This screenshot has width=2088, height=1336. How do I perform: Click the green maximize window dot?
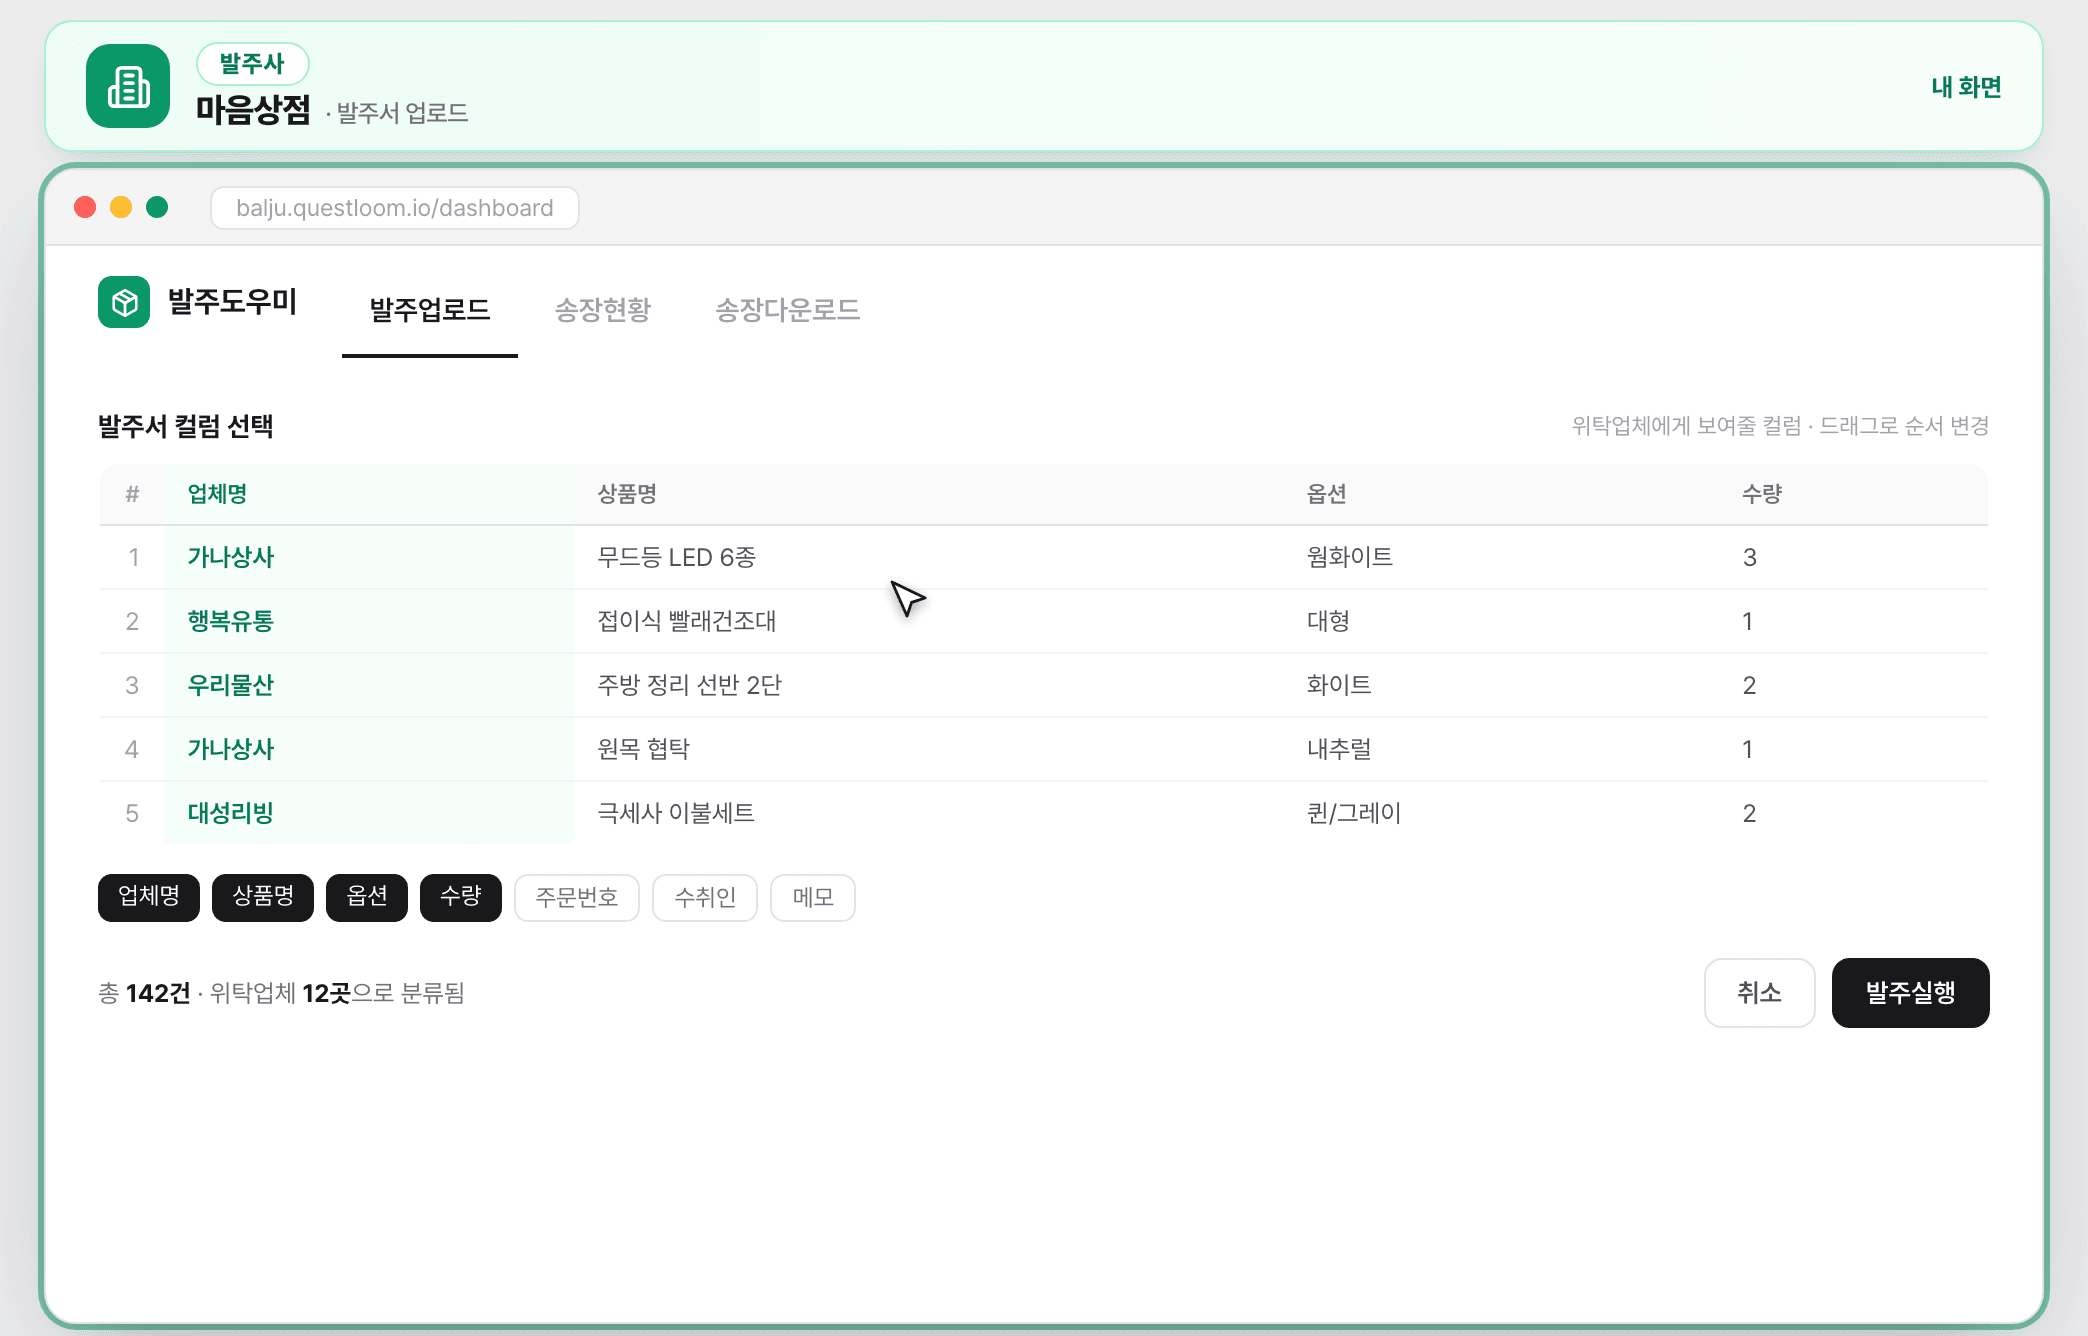click(x=157, y=207)
